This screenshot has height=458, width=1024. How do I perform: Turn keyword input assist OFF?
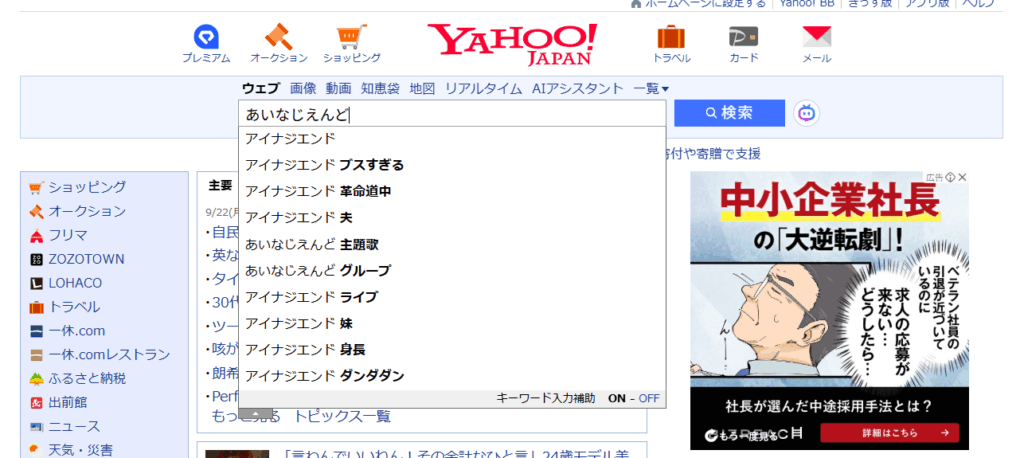649,398
